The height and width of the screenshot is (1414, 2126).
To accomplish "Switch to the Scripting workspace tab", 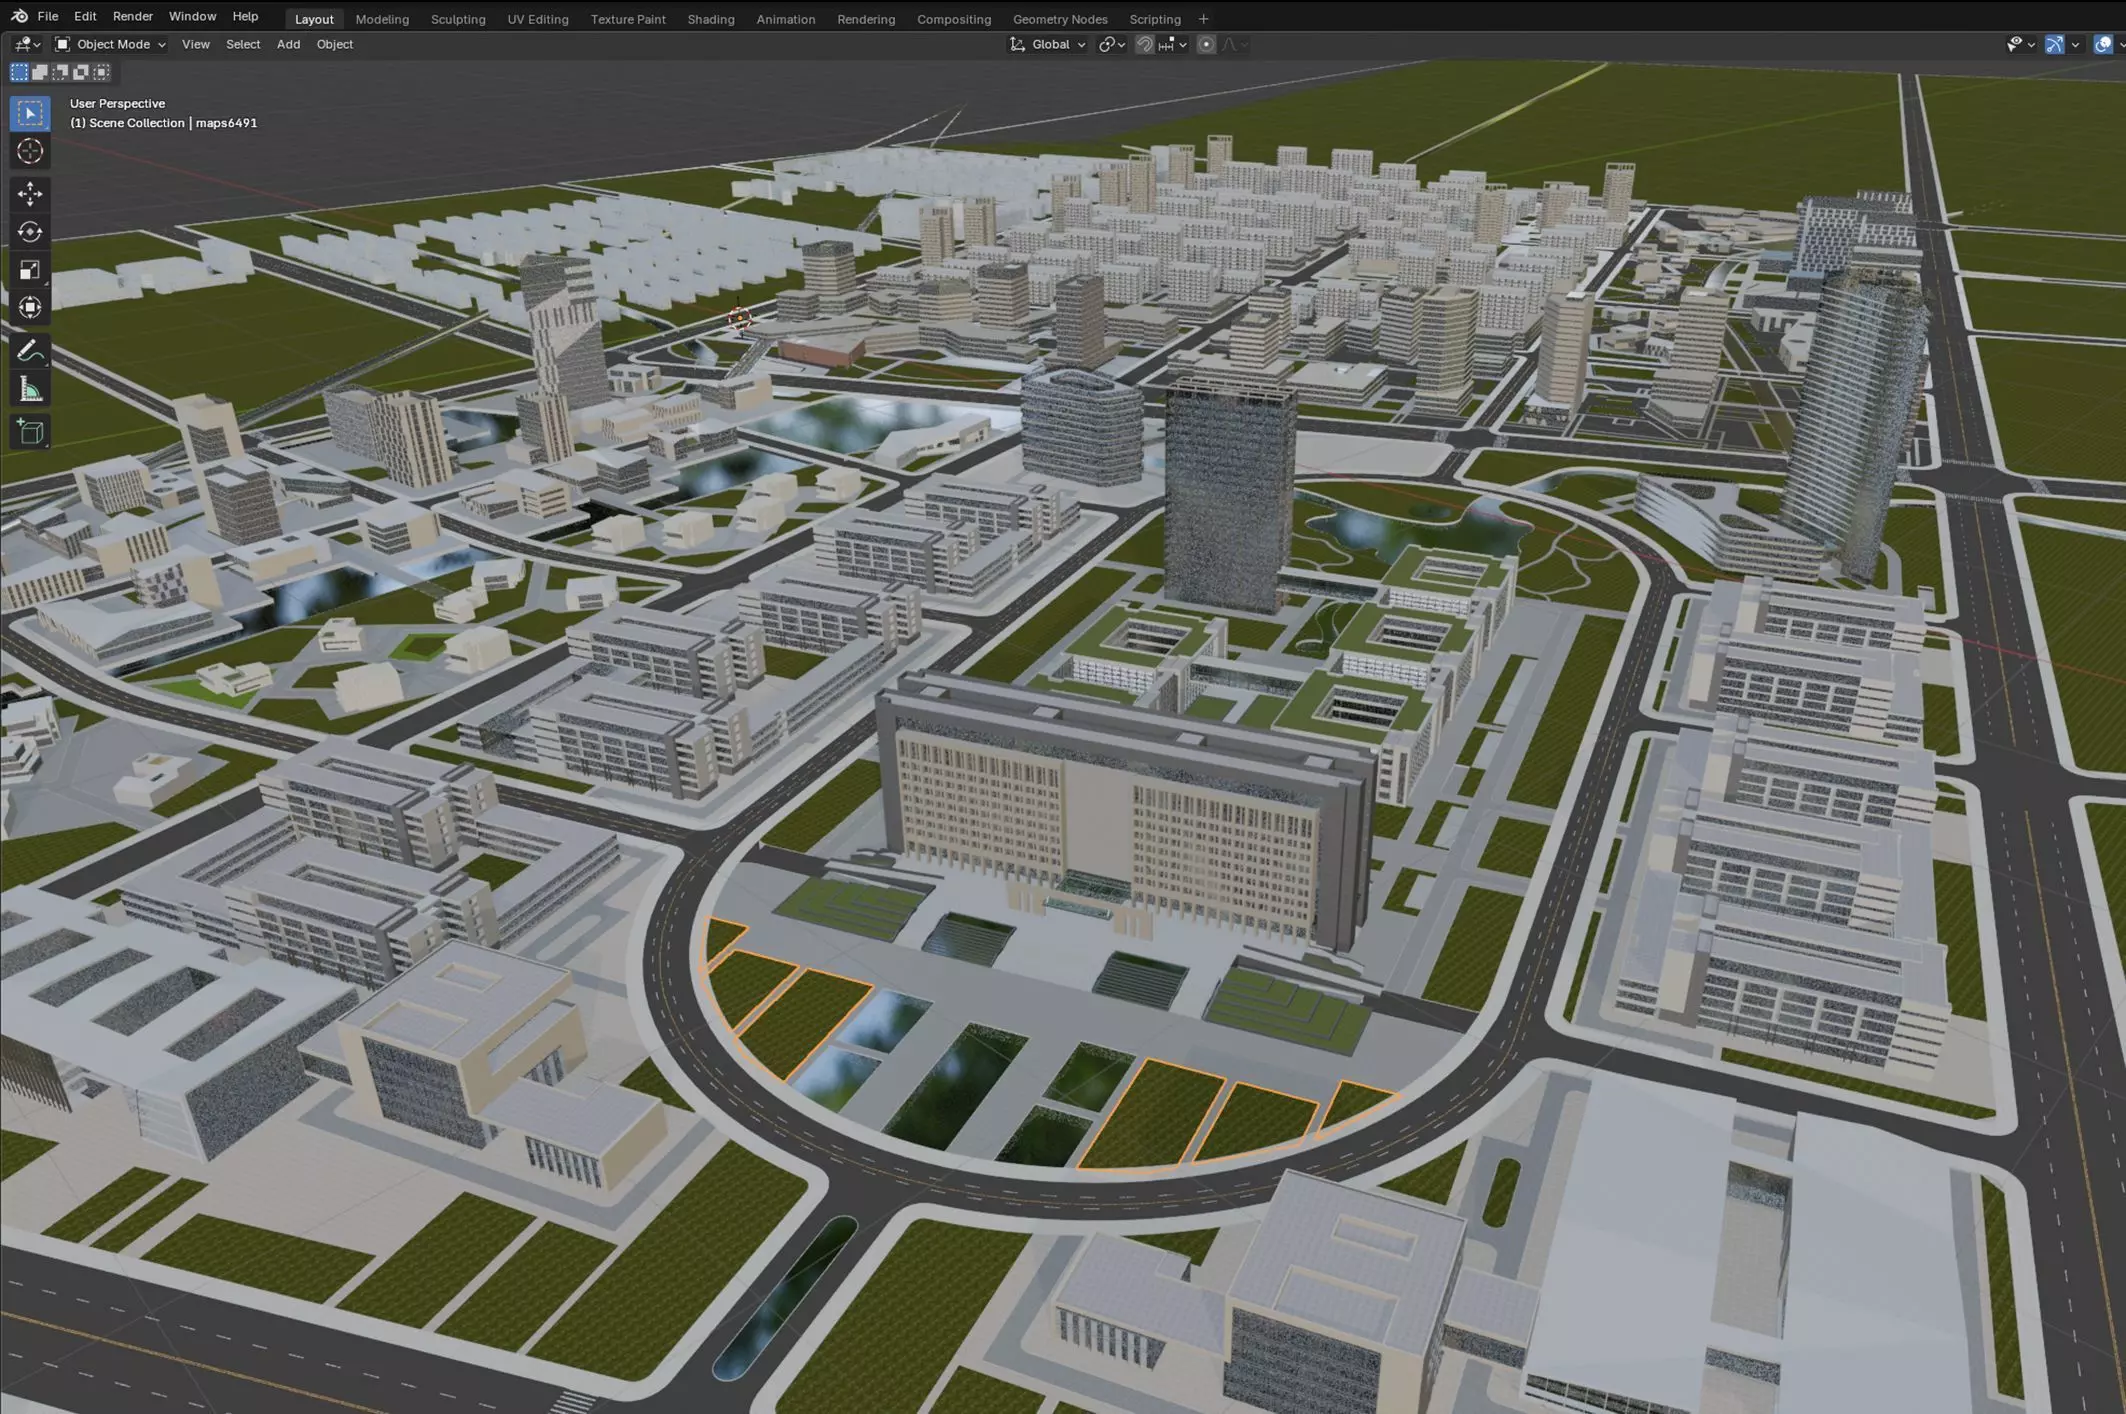I will pos(1155,19).
